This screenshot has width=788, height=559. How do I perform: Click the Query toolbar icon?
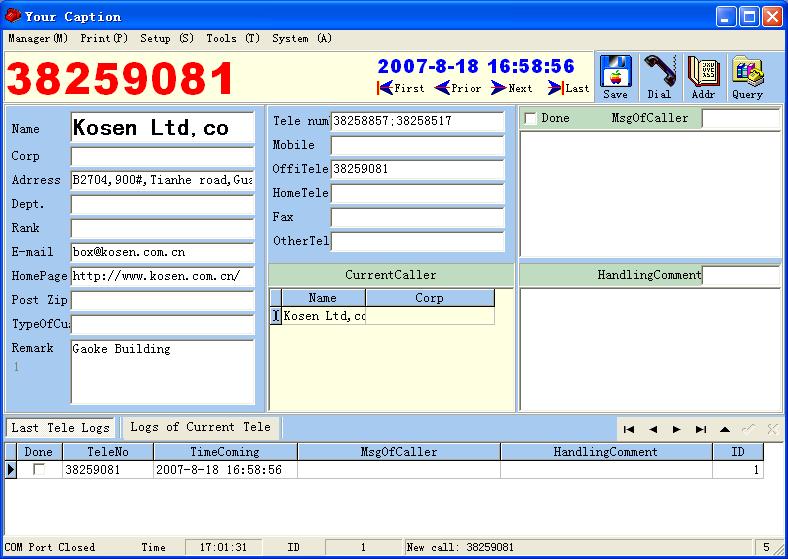coord(746,77)
